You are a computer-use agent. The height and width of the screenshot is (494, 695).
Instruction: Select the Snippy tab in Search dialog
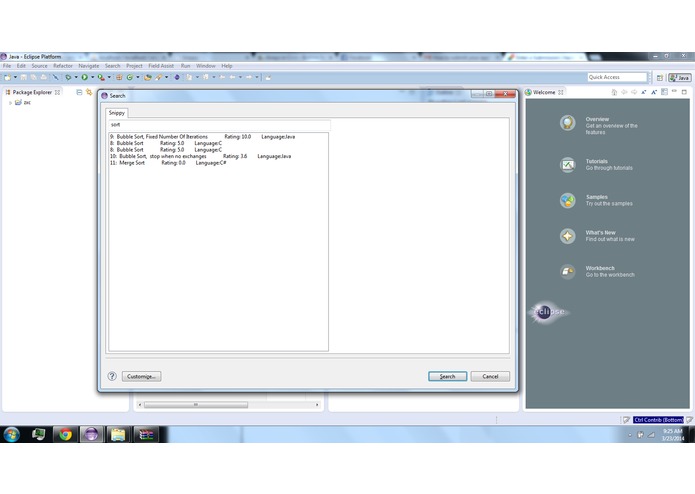pos(117,113)
